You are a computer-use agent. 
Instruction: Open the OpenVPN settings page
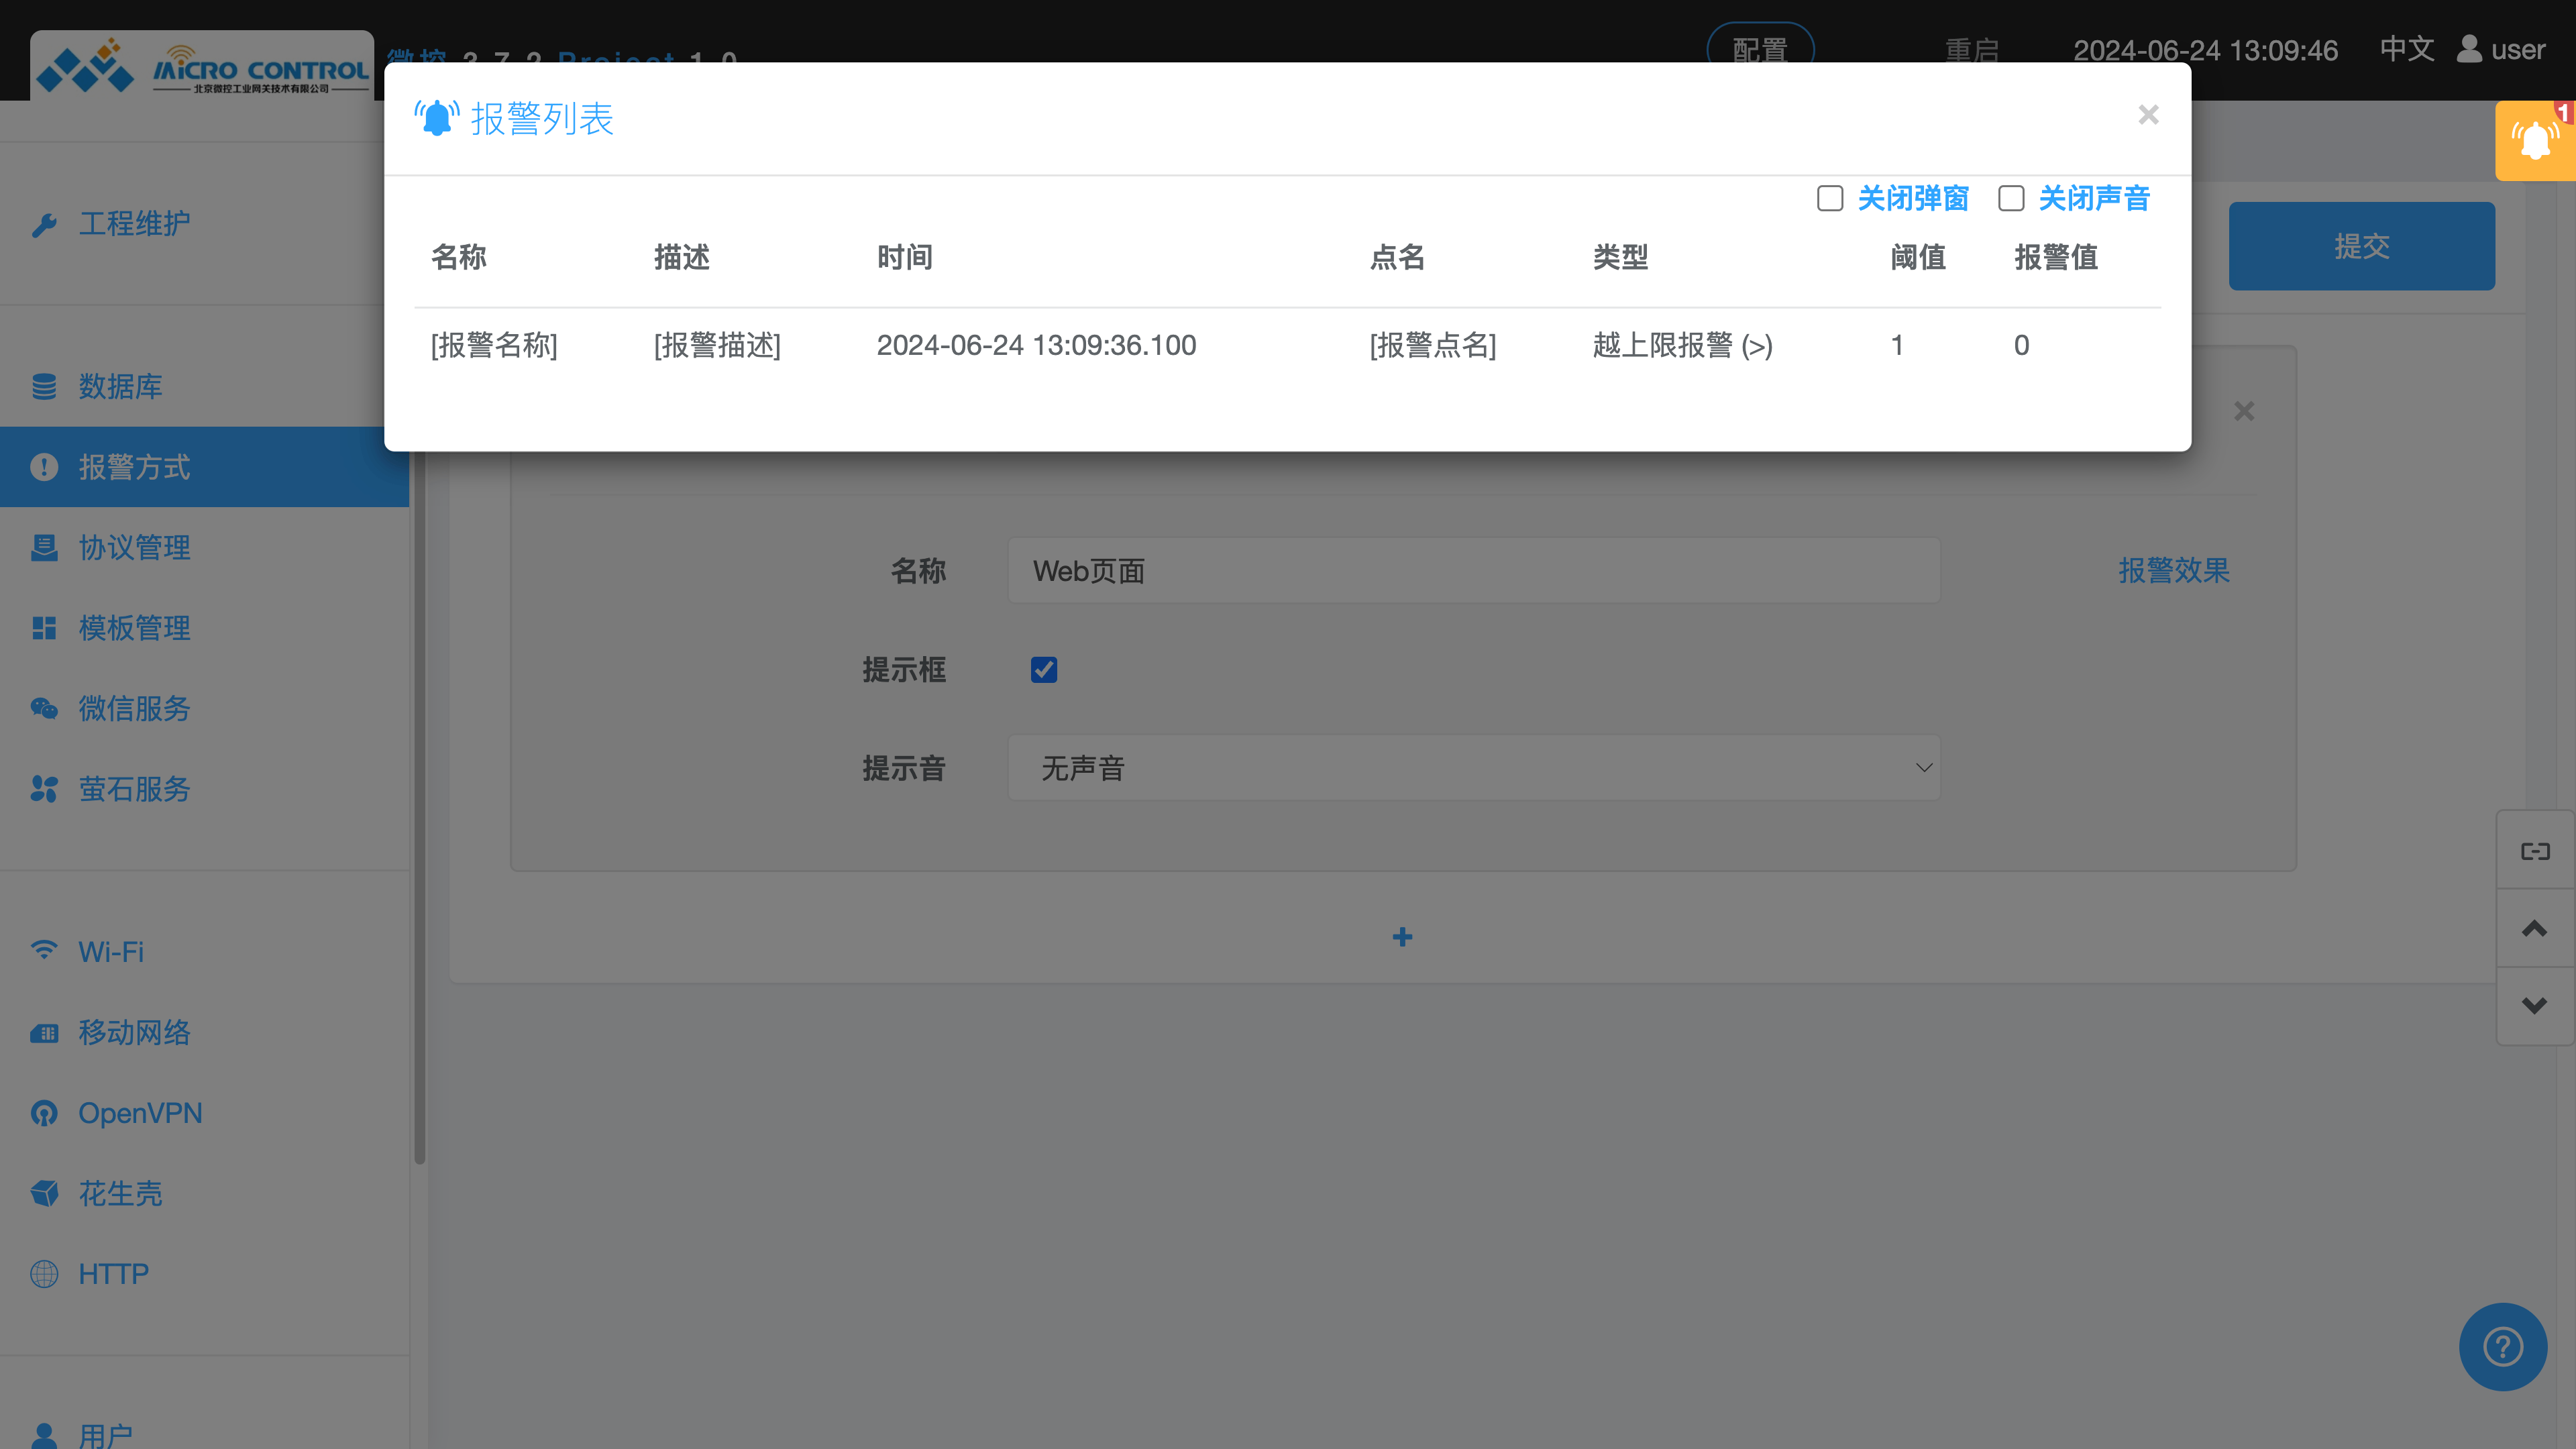point(140,1113)
